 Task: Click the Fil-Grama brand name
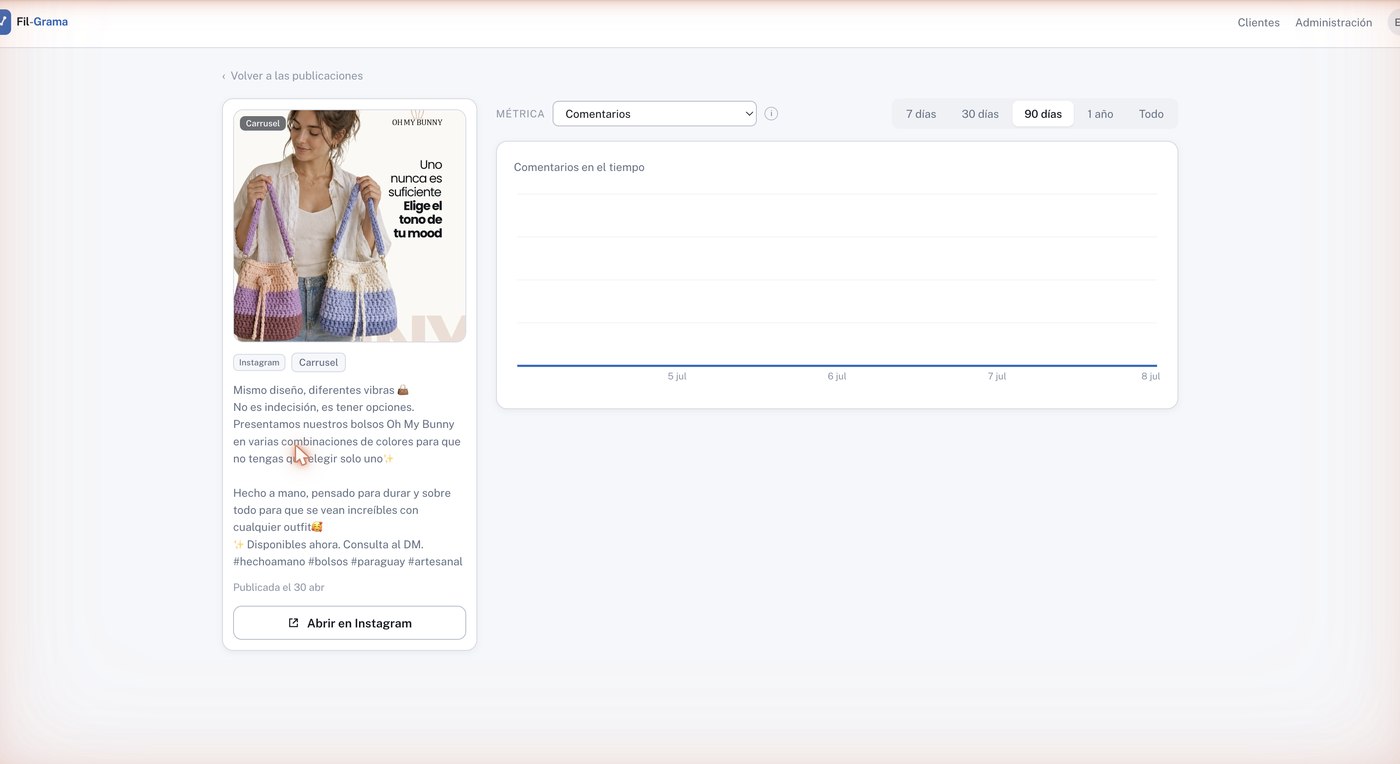tap(42, 21)
